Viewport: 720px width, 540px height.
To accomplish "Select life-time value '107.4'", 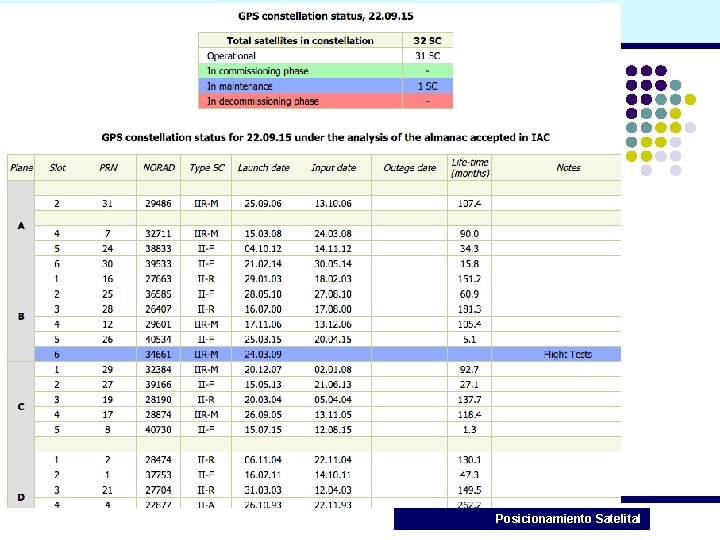I will pos(469,203).
